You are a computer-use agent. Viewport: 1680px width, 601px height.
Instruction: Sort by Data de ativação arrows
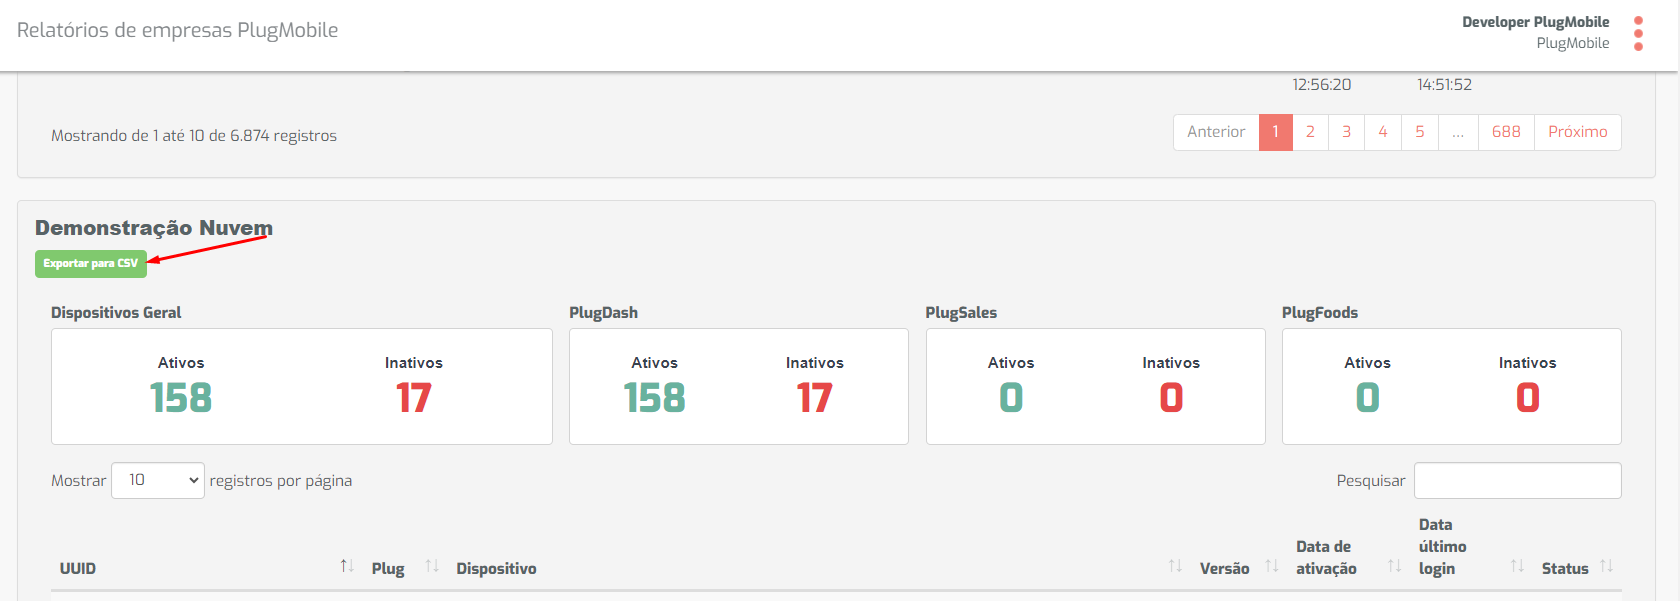1395,566
